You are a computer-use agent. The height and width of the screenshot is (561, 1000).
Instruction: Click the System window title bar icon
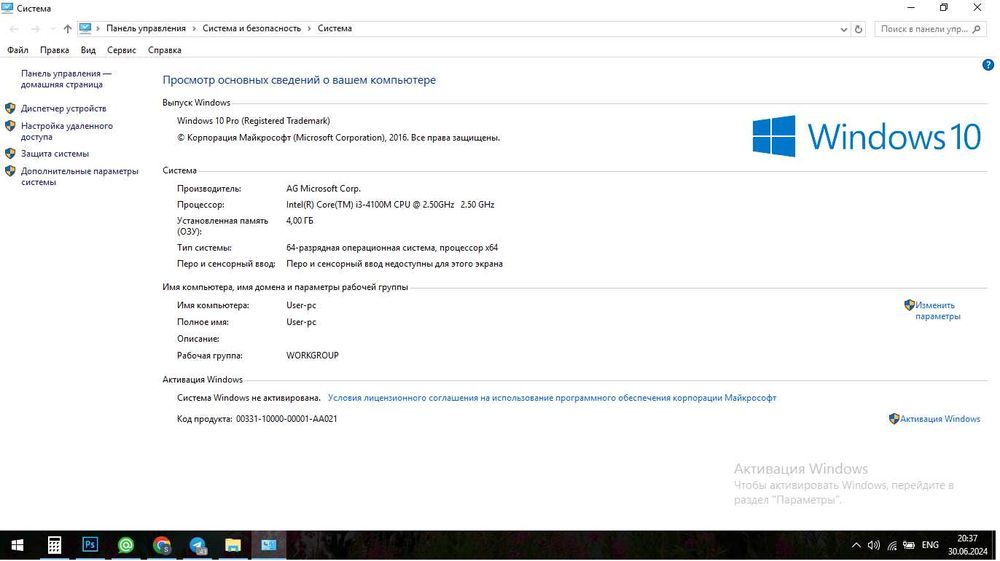[x=8, y=8]
